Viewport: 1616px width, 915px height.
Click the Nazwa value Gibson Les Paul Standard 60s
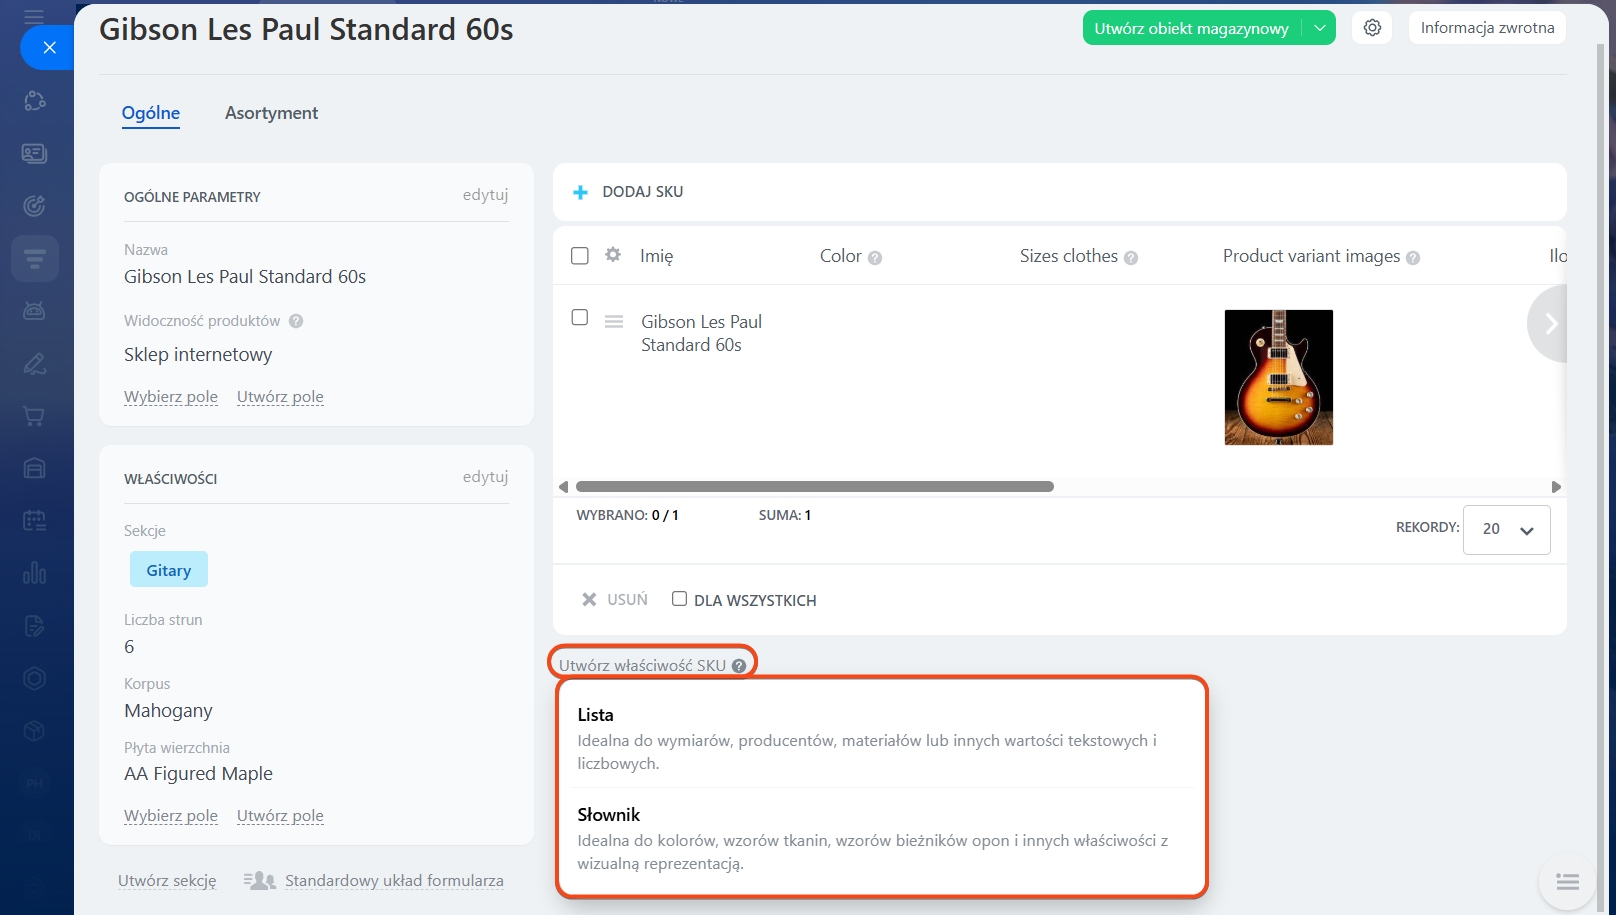(x=245, y=277)
